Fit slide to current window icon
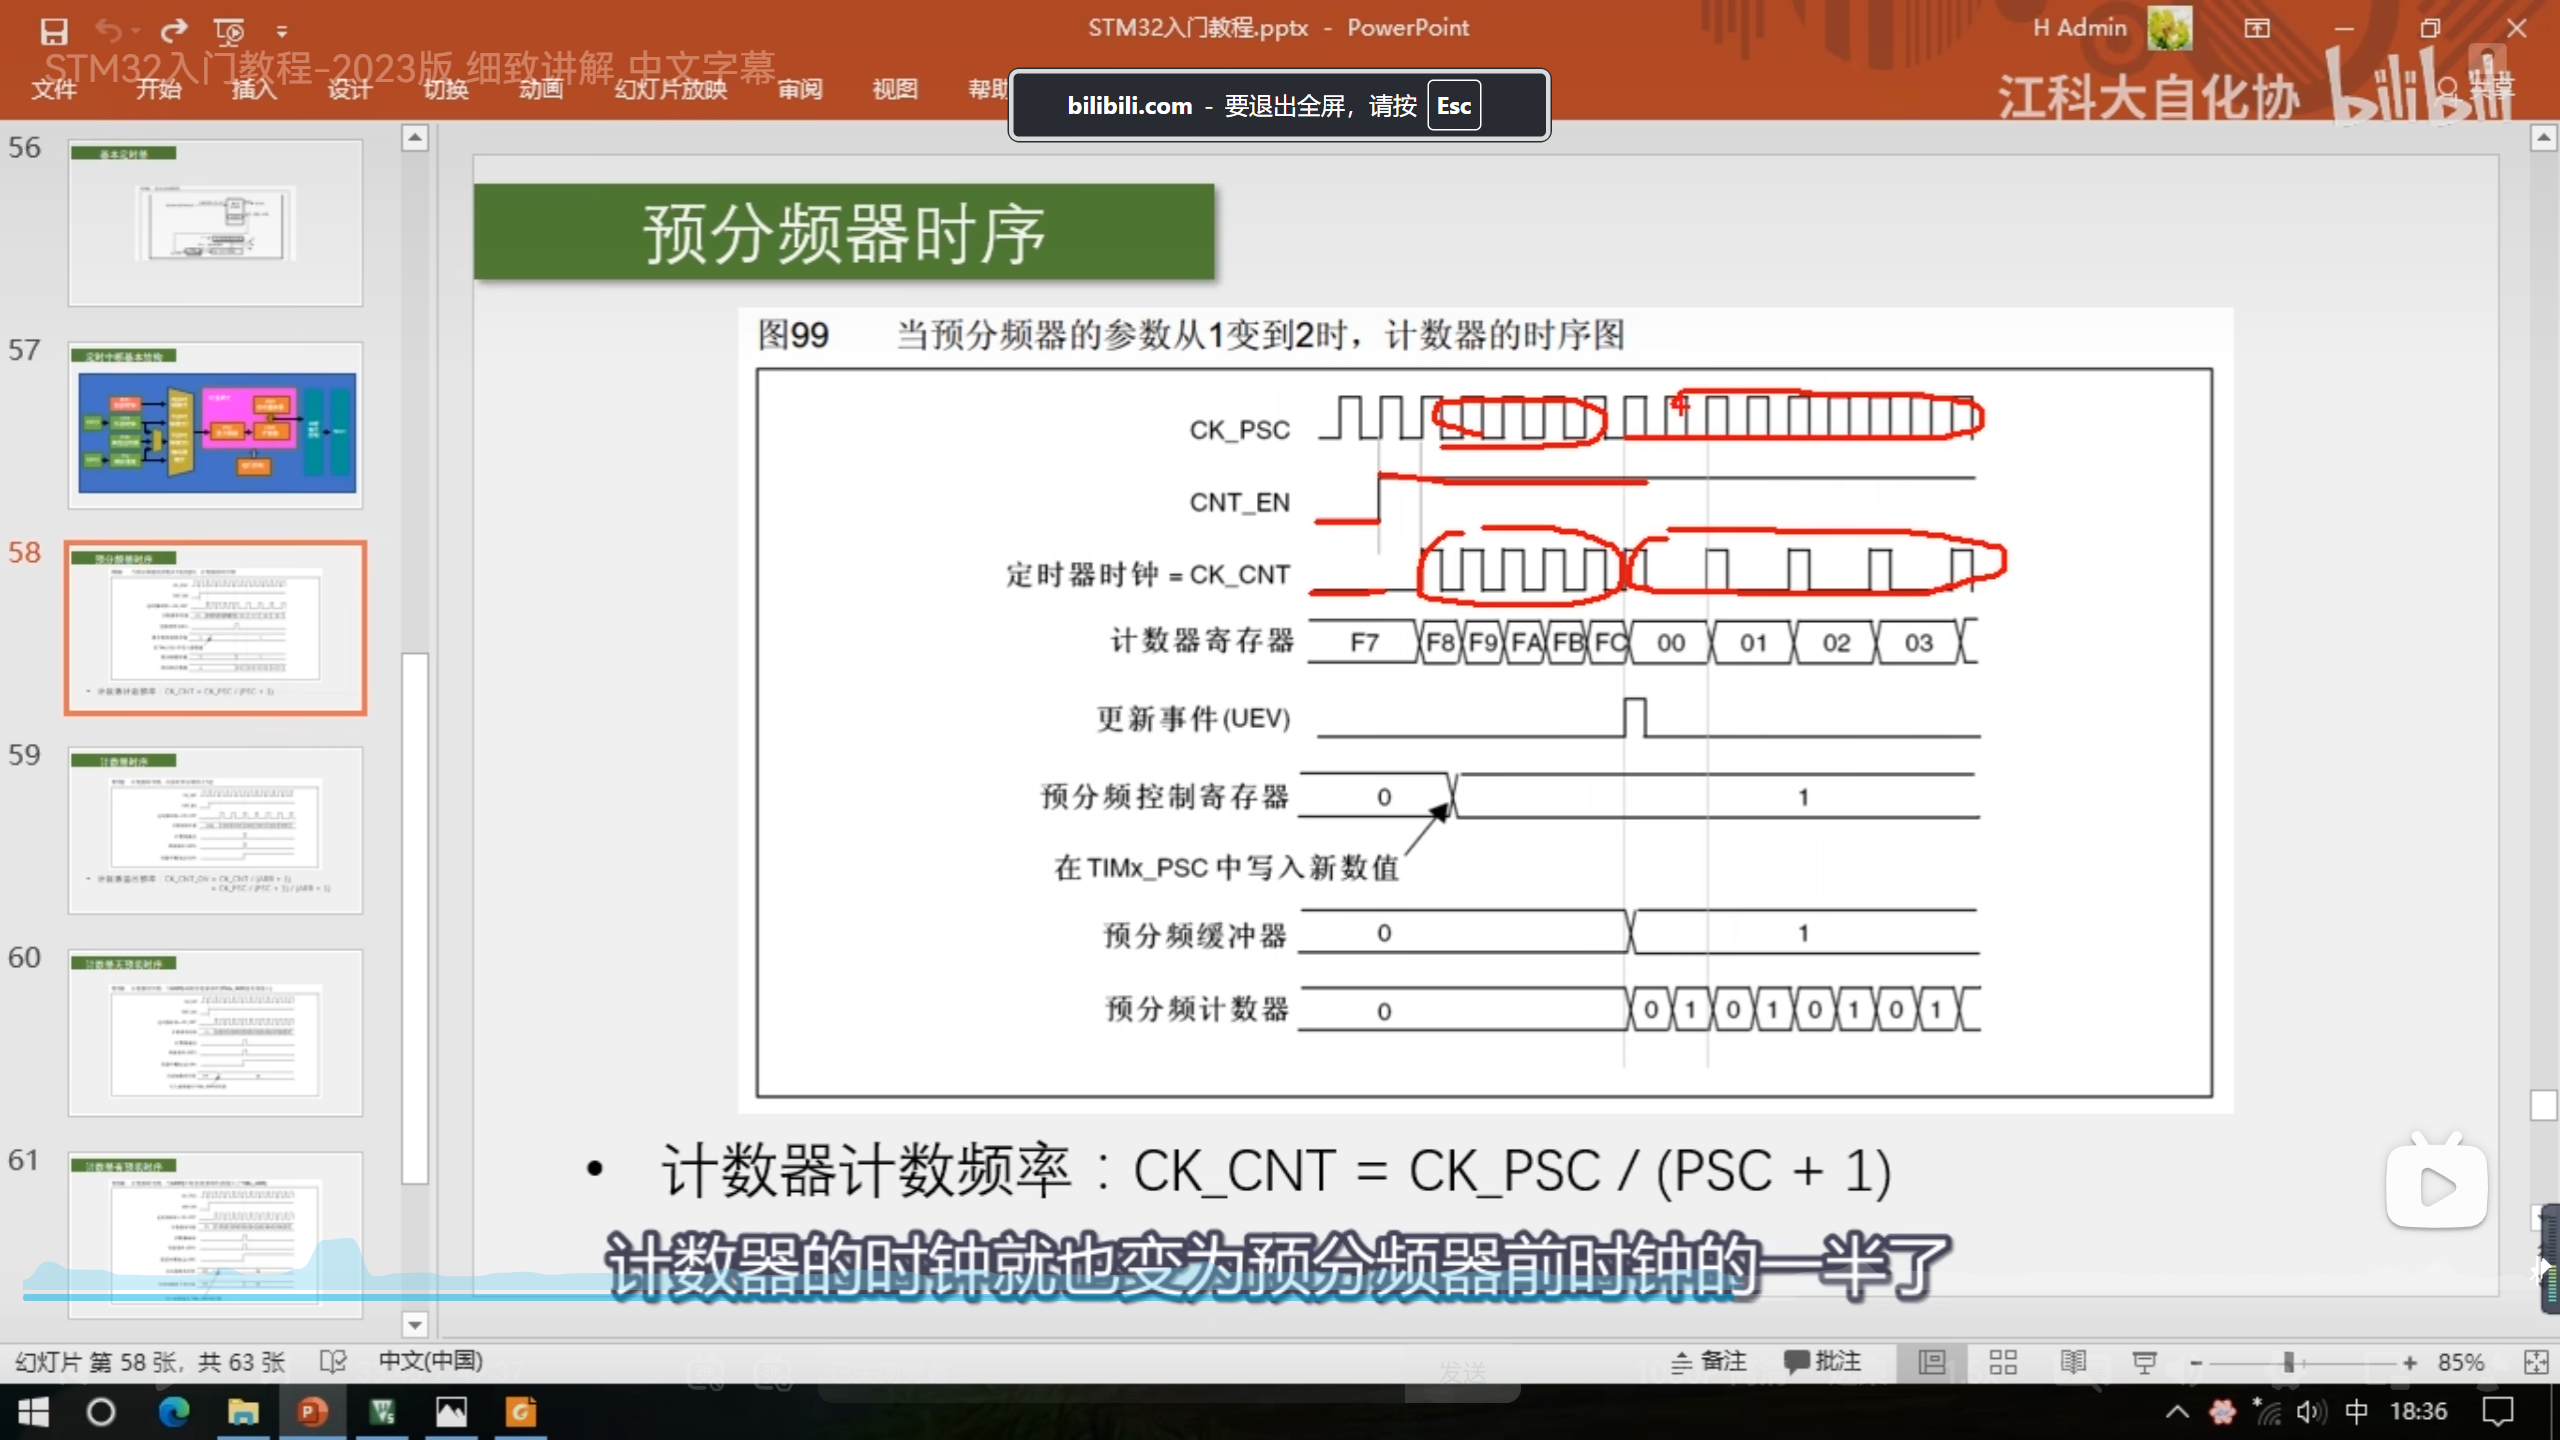Image resolution: width=2560 pixels, height=1440 pixels. coord(2535,1362)
